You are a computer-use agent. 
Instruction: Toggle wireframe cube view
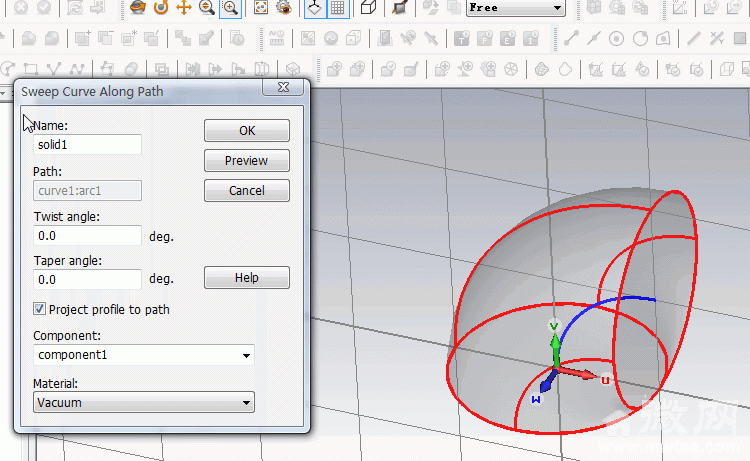368,7
